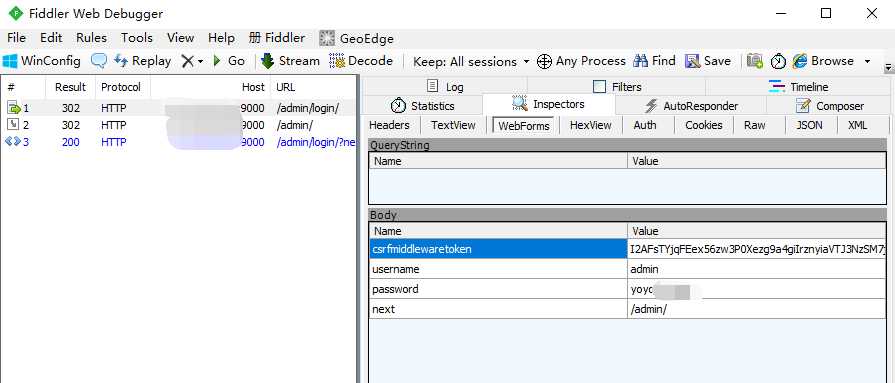This screenshot has height=383, width=895.
Task: Click the password name cell
Action: point(498,289)
